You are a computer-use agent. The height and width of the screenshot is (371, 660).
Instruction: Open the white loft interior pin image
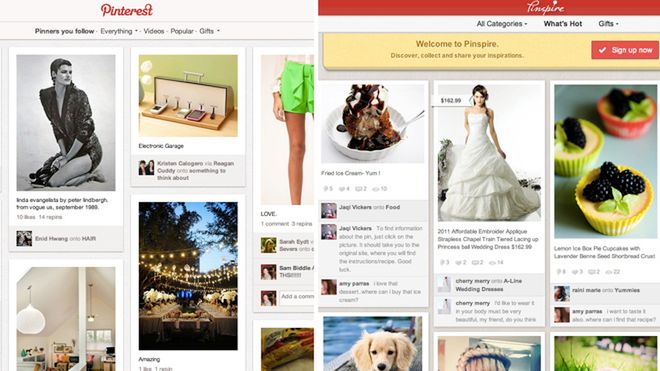(x=66, y=319)
